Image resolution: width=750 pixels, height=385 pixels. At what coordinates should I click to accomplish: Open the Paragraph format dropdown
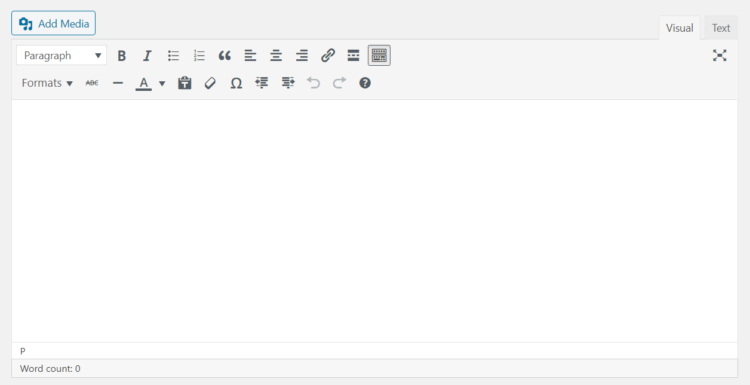(62, 55)
